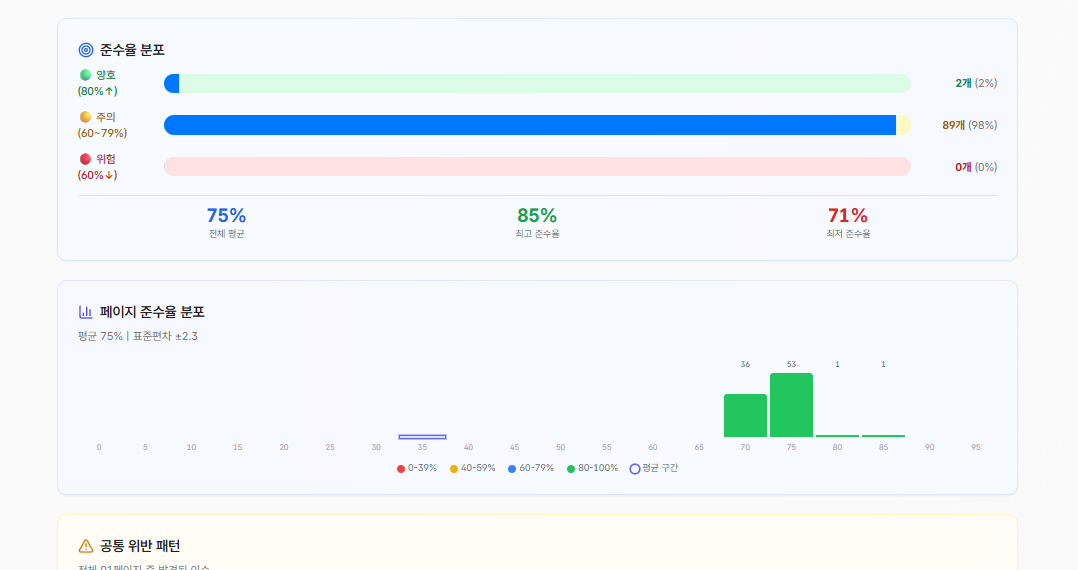Click the 평균 75% | 표준편차 ±2.3 text

[138, 336]
